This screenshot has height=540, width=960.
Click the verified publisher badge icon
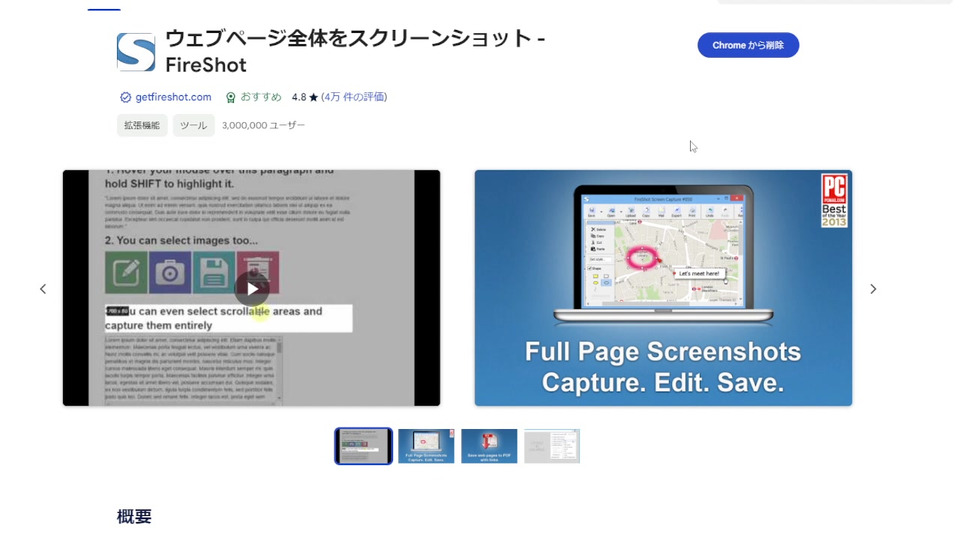coord(126,97)
